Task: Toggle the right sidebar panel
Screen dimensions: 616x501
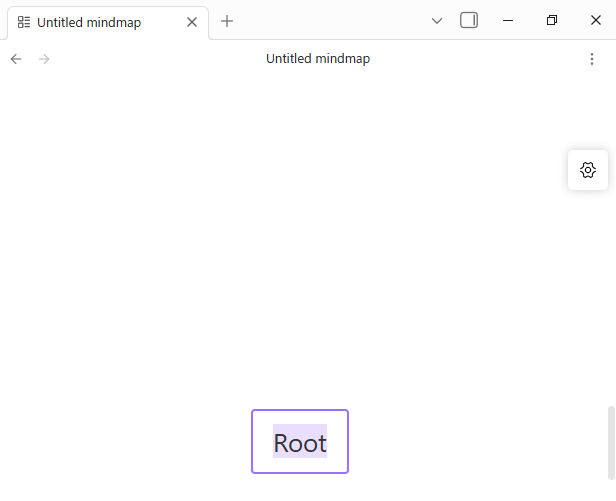Action: click(469, 20)
